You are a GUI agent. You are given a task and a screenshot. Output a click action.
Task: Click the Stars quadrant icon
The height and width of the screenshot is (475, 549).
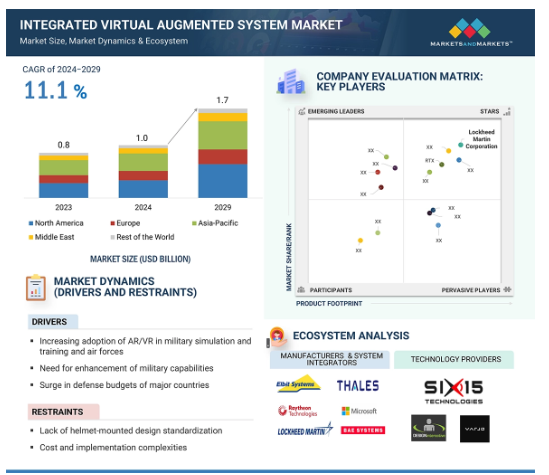(507, 111)
